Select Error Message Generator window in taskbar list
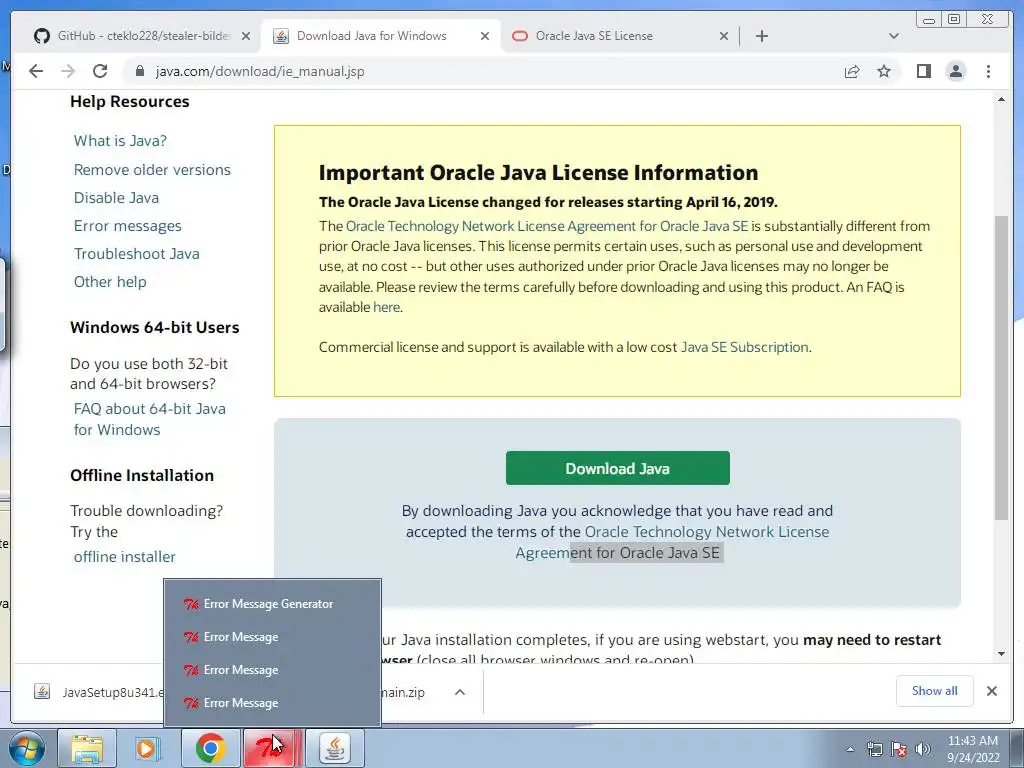The width and height of the screenshot is (1024, 768). (x=272, y=603)
